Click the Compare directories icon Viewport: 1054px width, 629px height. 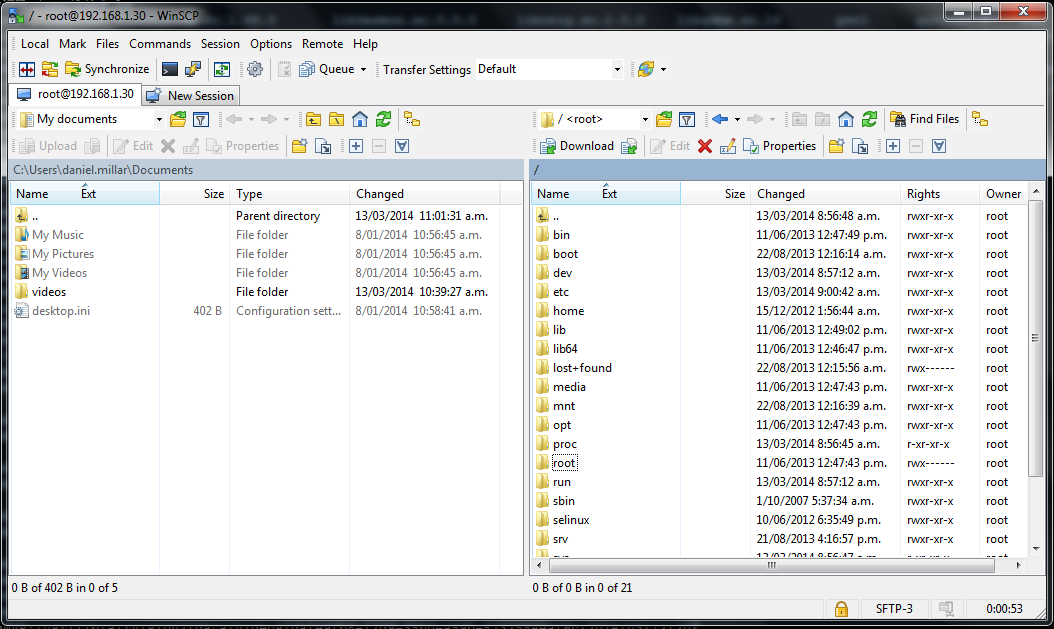click(26, 69)
